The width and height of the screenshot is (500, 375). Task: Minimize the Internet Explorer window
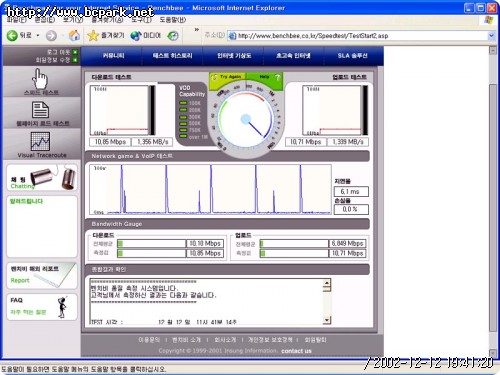tap(469, 8)
